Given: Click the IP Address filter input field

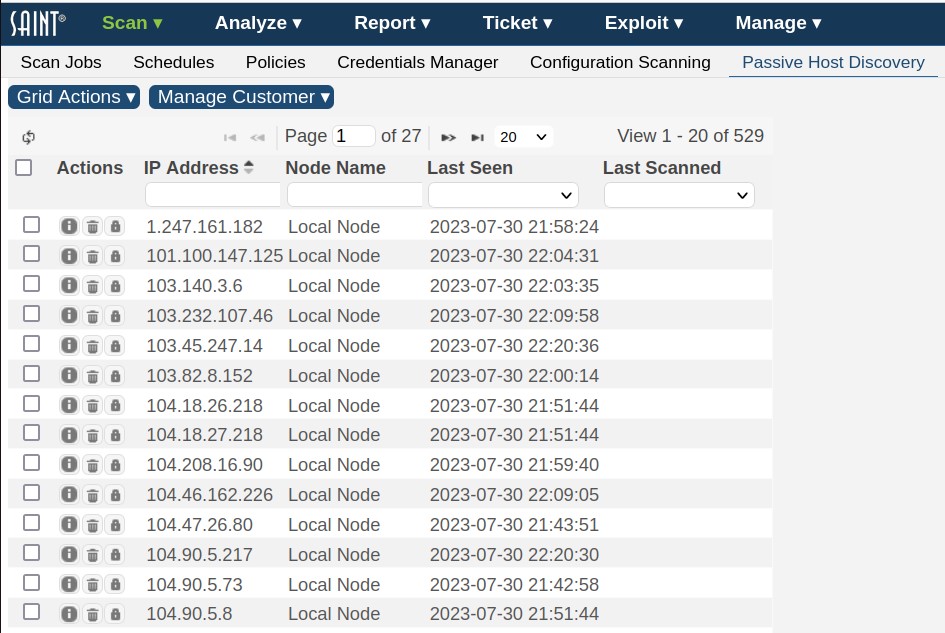Looking at the screenshot, I should [x=213, y=195].
